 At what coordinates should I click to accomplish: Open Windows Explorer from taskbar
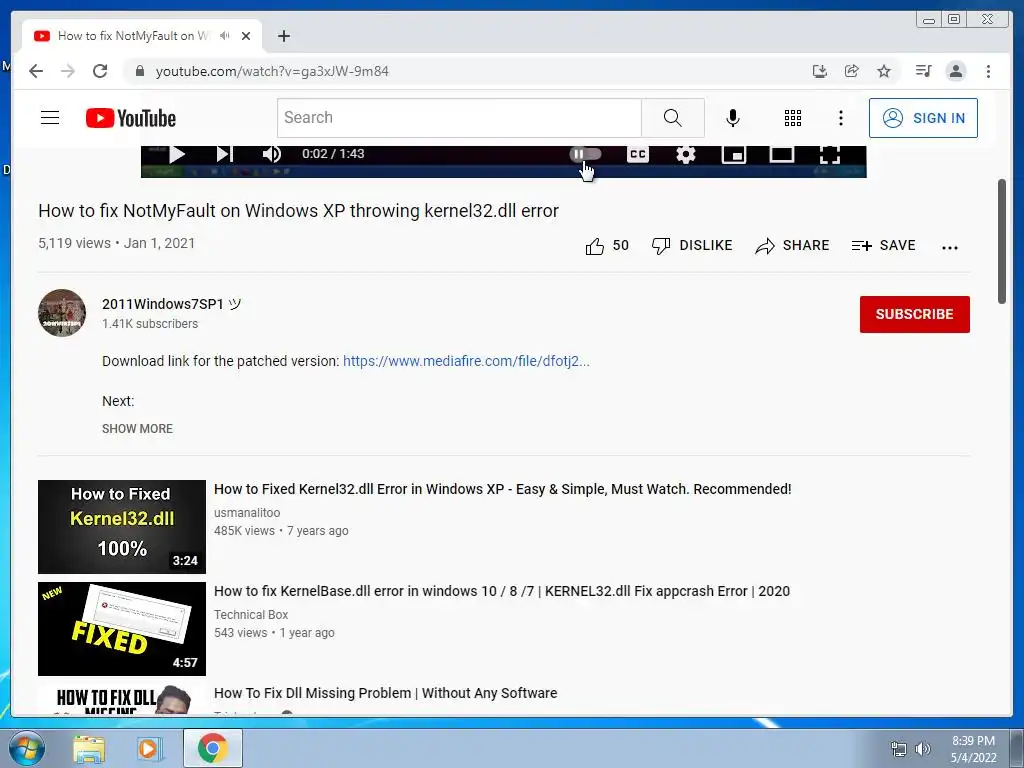click(x=89, y=748)
